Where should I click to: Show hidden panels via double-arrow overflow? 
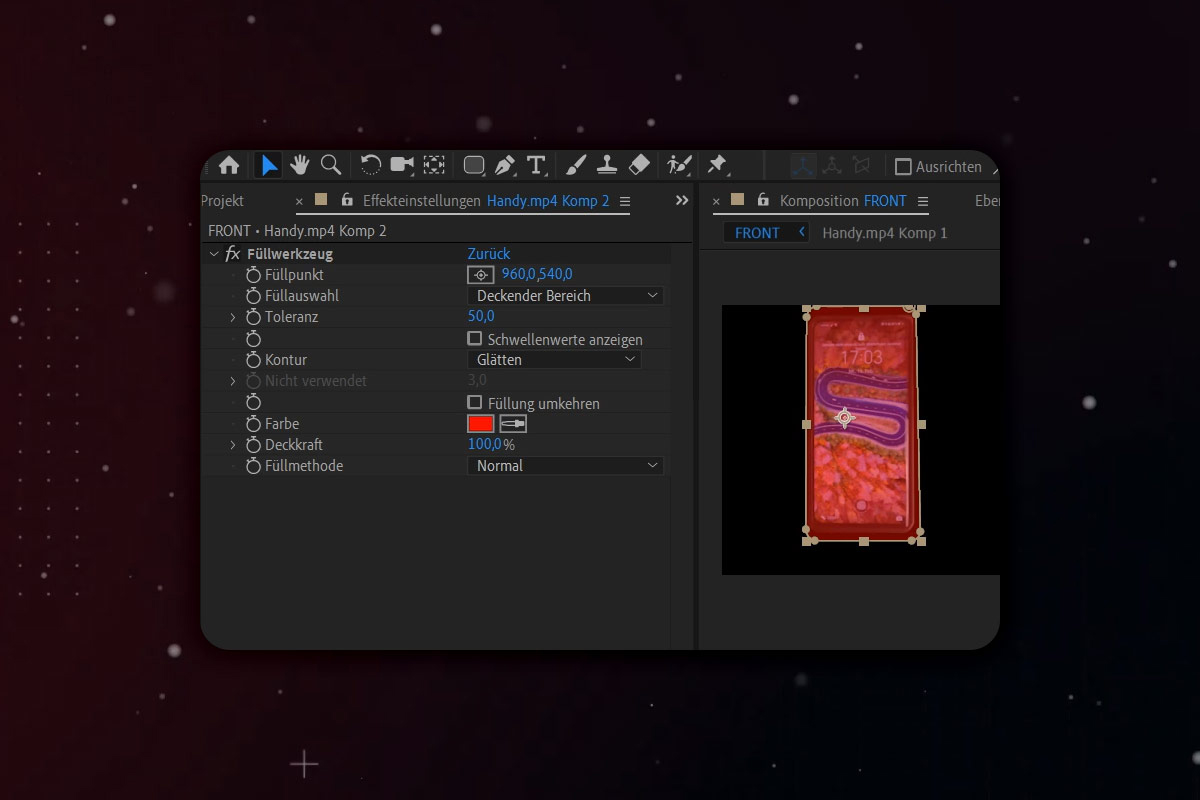[x=682, y=200]
